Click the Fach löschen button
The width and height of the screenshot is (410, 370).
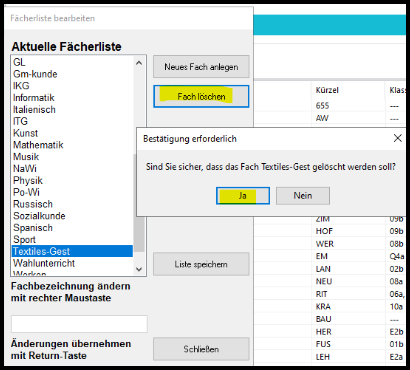(x=201, y=96)
